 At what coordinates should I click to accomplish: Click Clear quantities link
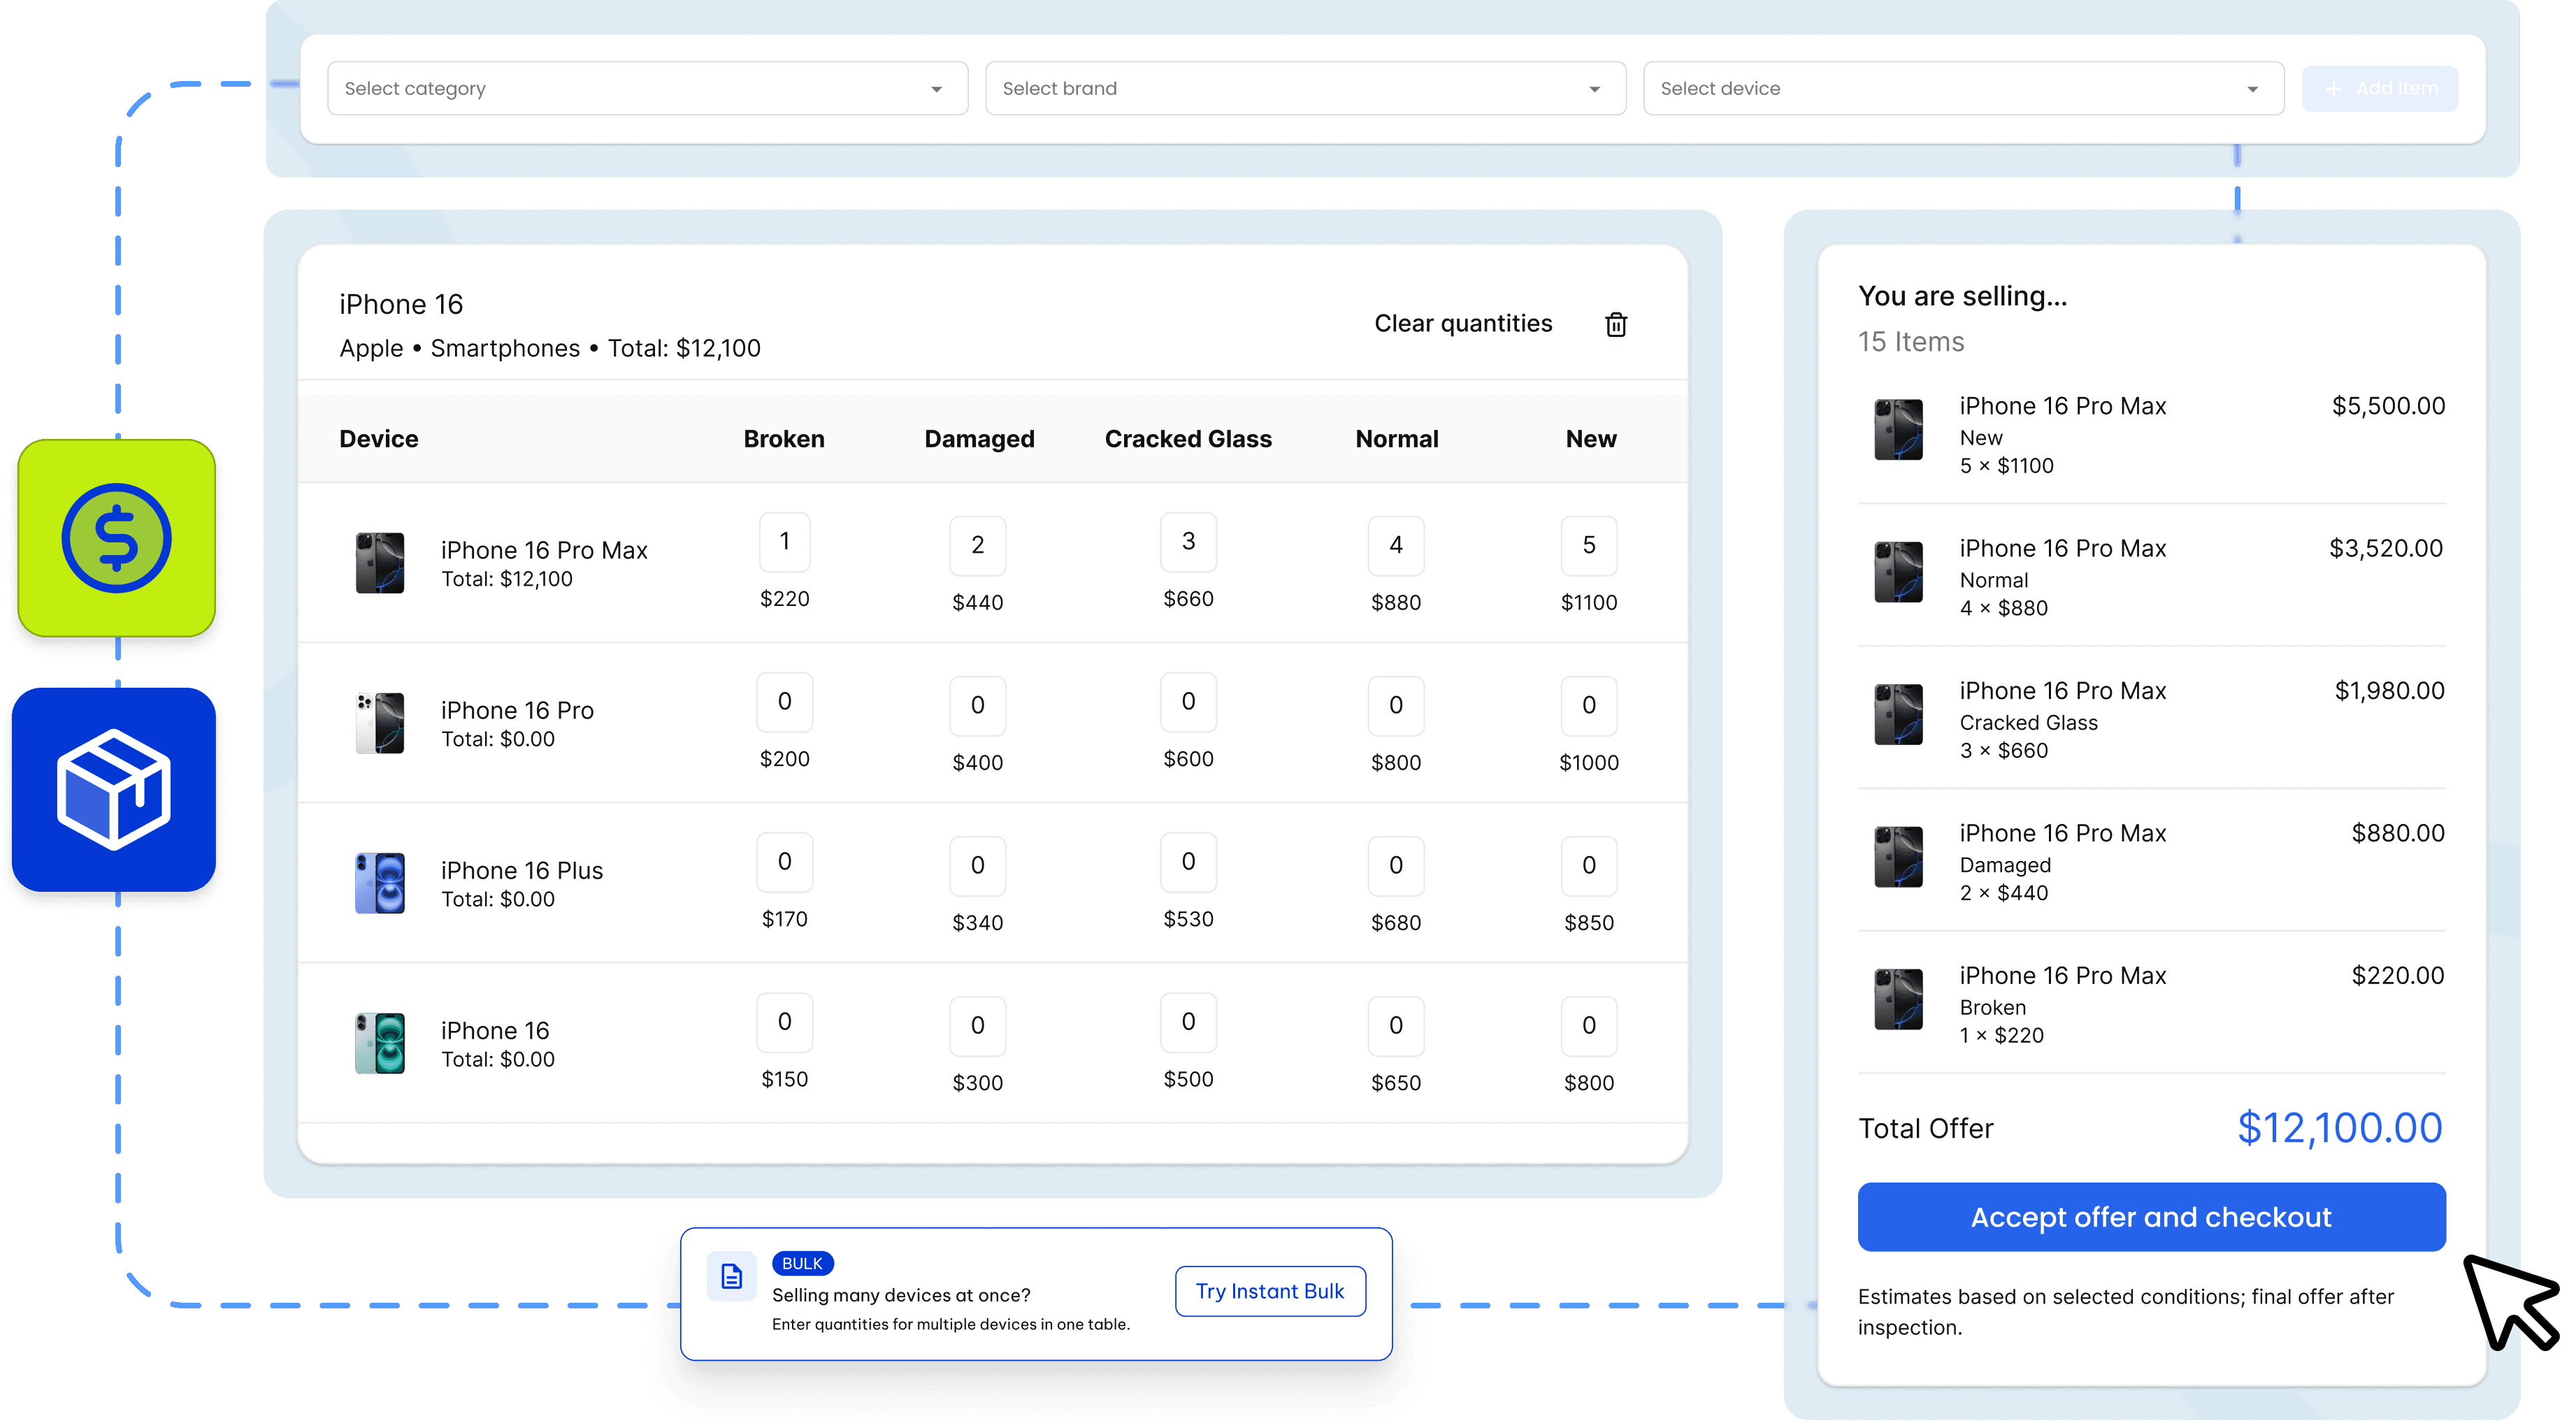click(1462, 323)
